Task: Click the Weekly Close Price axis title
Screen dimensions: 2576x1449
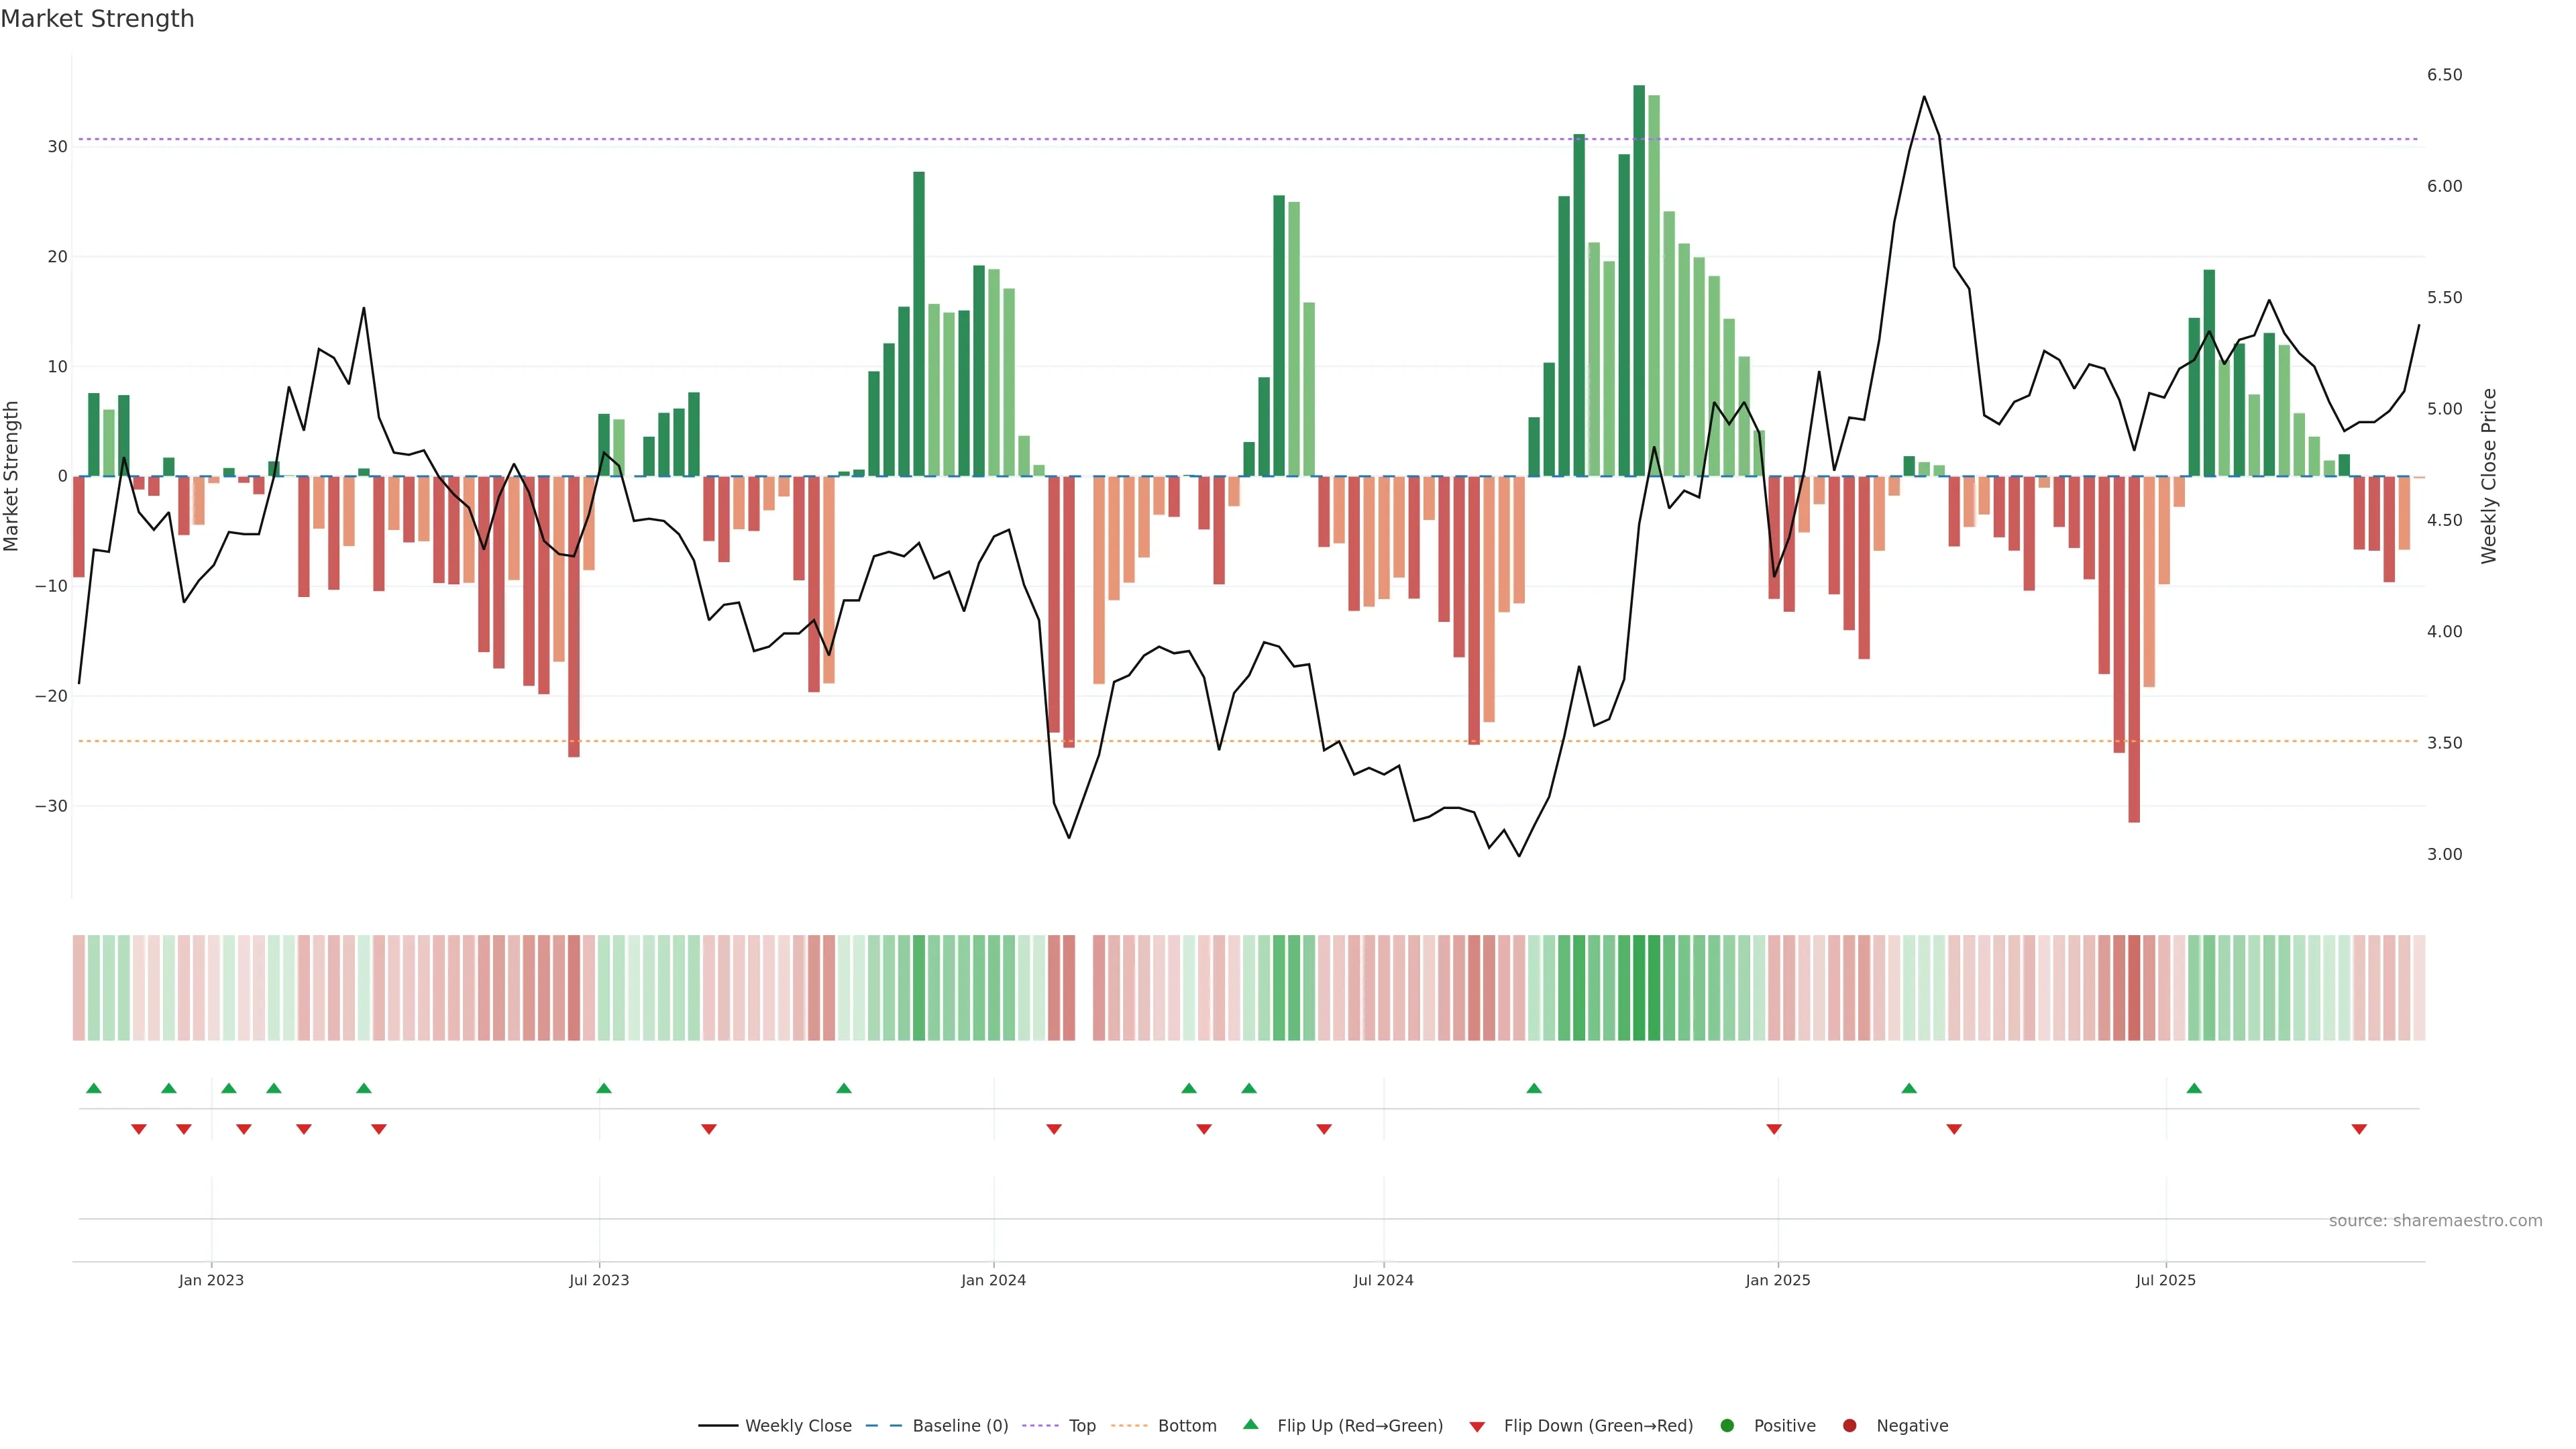Action: coord(2489,476)
